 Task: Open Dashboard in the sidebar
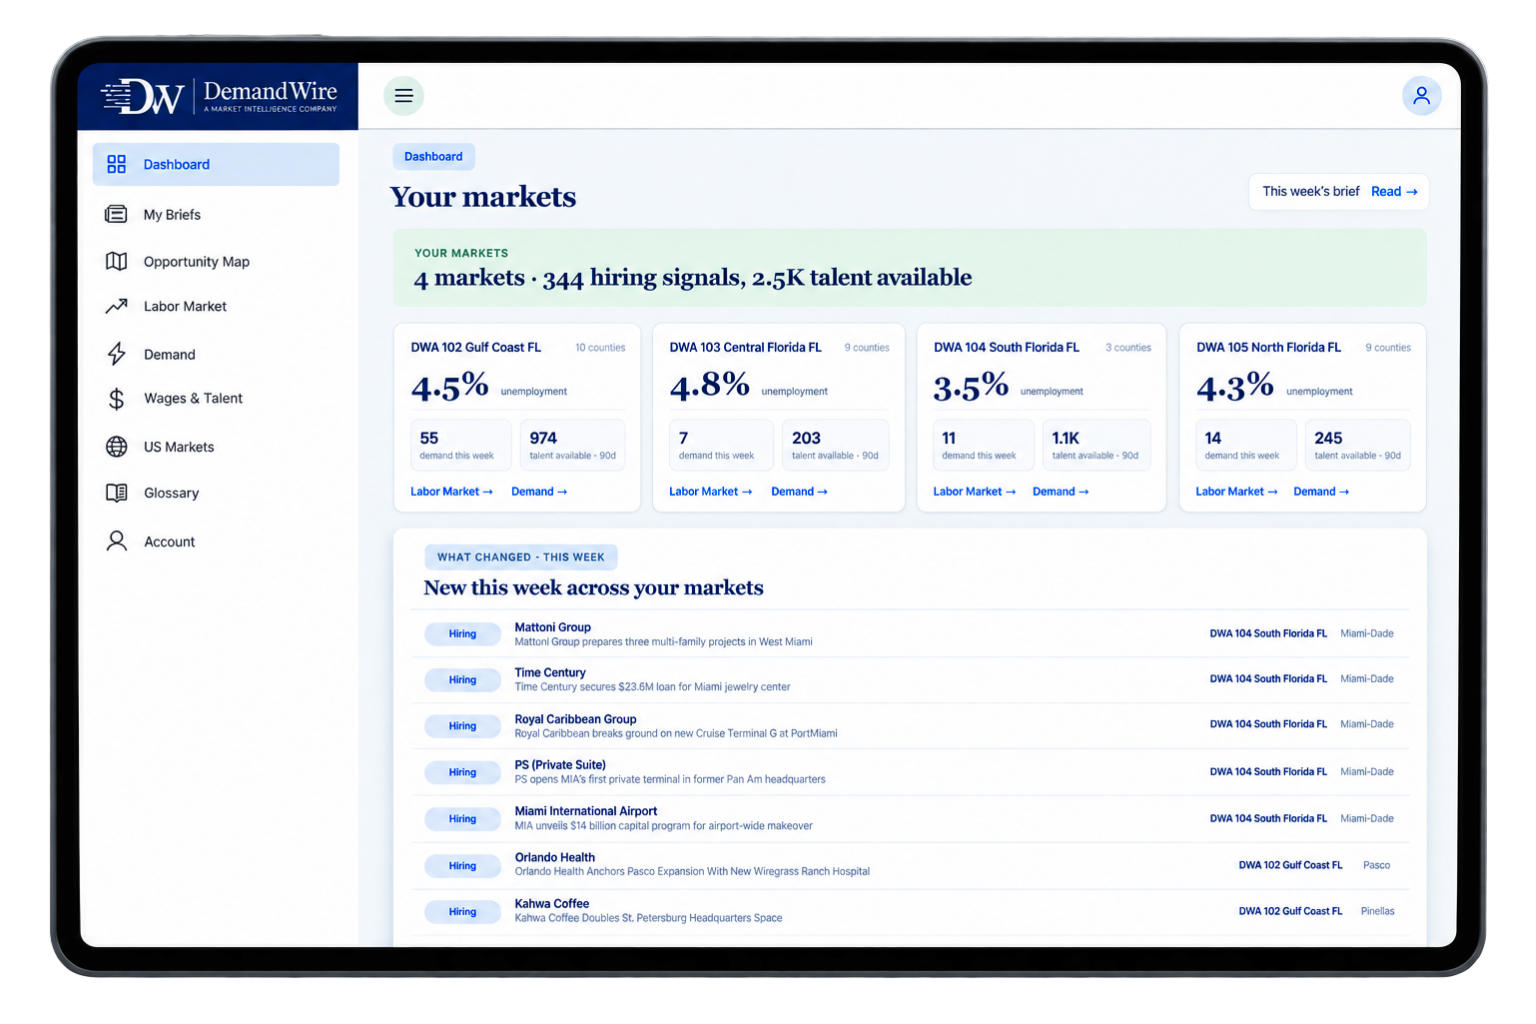pos(216,164)
